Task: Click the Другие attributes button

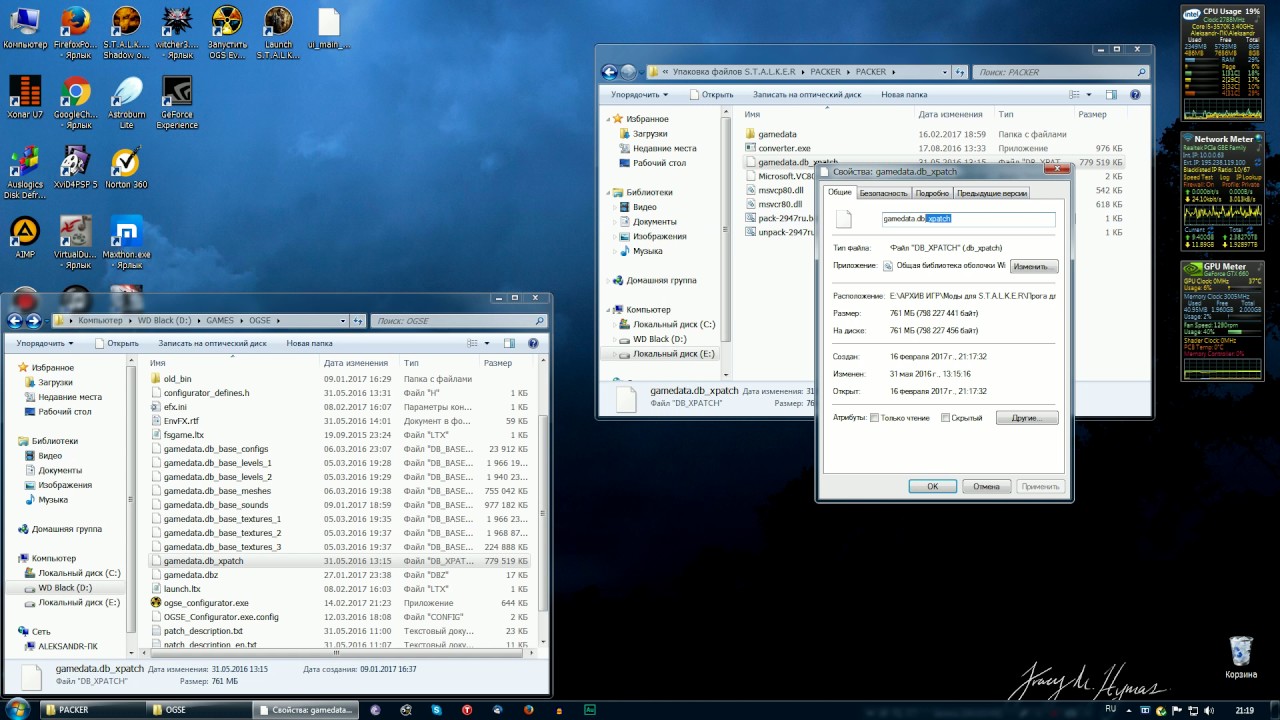Action: [x=1027, y=418]
